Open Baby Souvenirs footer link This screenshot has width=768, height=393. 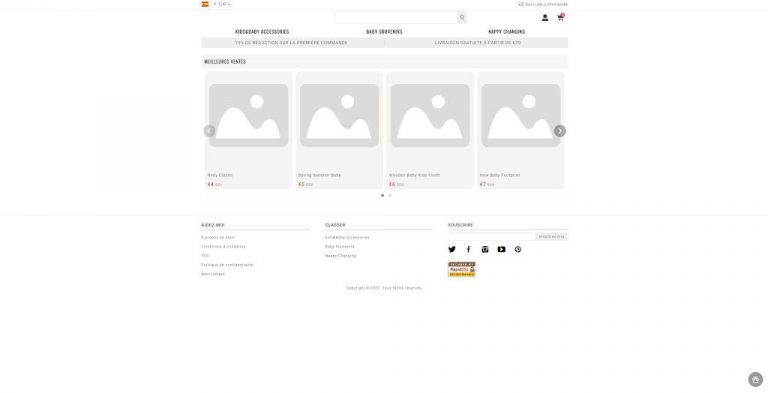point(339,246)
